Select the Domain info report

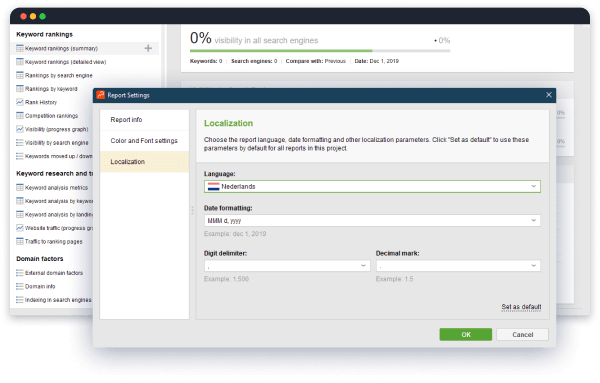click(x=40, y=286)
